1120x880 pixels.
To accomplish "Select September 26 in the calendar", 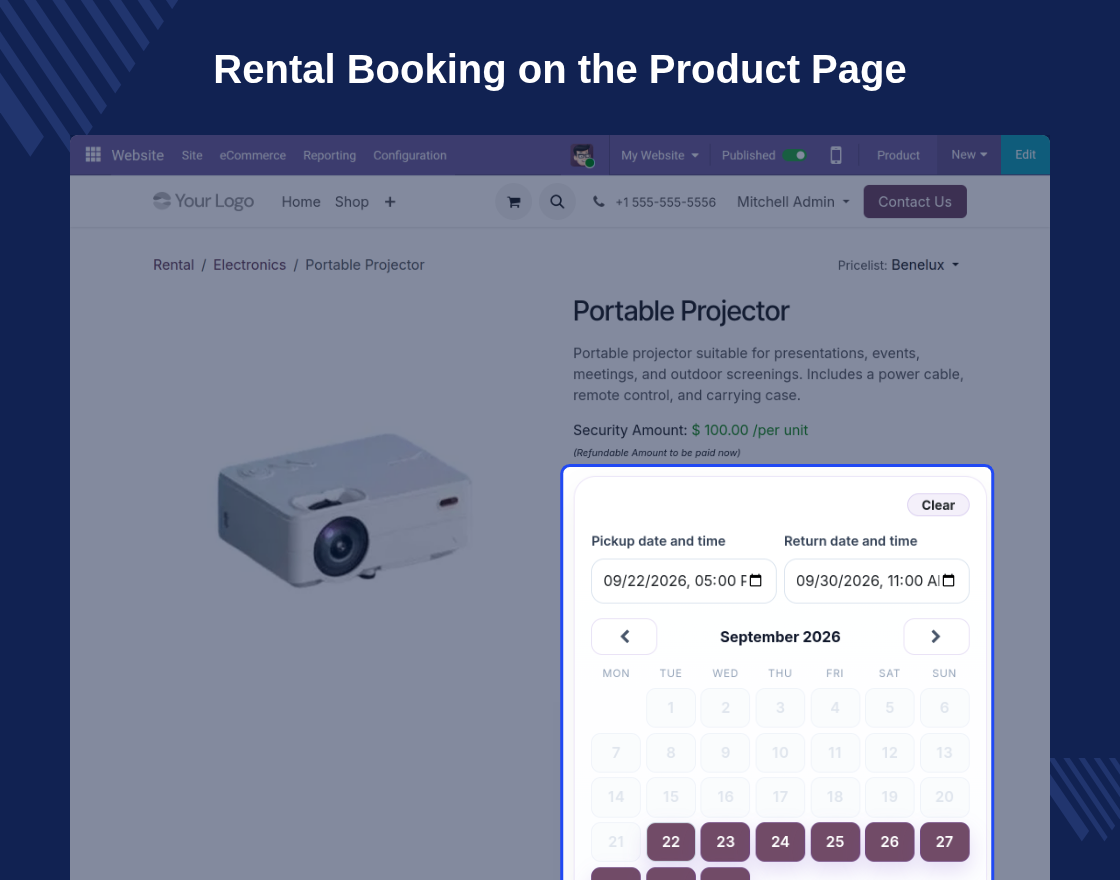I will click(x=889, y=841).
